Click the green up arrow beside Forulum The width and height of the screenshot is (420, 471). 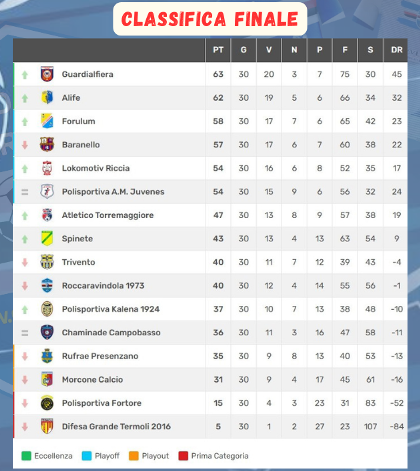click(25, 122)
